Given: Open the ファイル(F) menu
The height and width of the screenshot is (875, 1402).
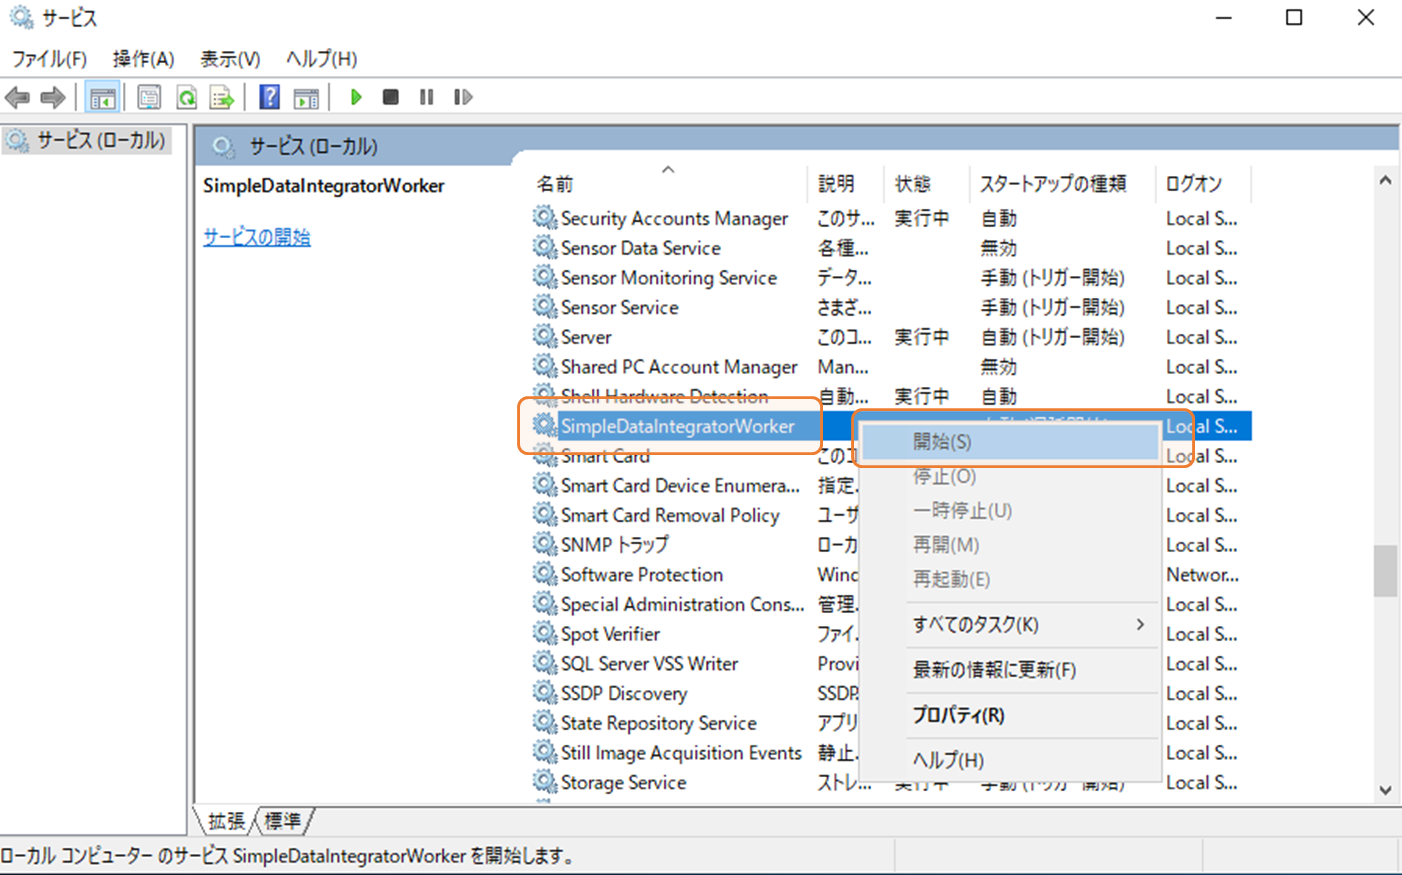Looking at the screenshot, I should click(49, 59).
